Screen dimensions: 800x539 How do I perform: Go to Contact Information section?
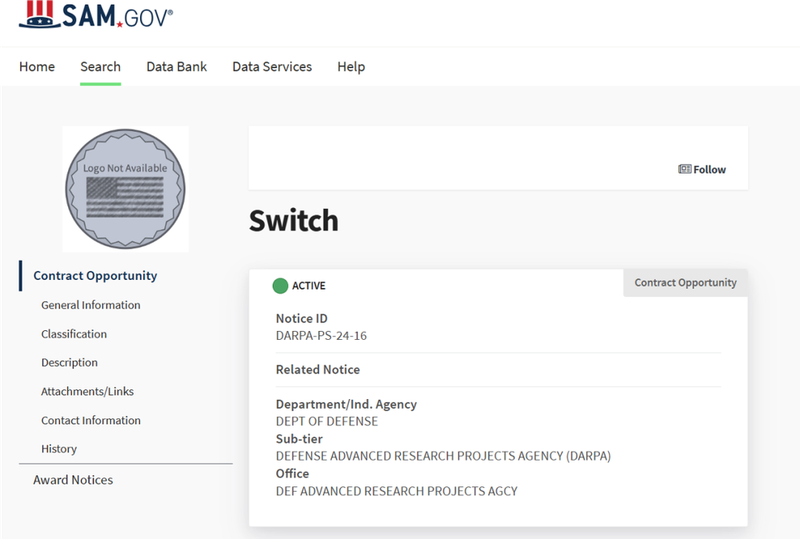pyautogui.click(x=90, y=421)
